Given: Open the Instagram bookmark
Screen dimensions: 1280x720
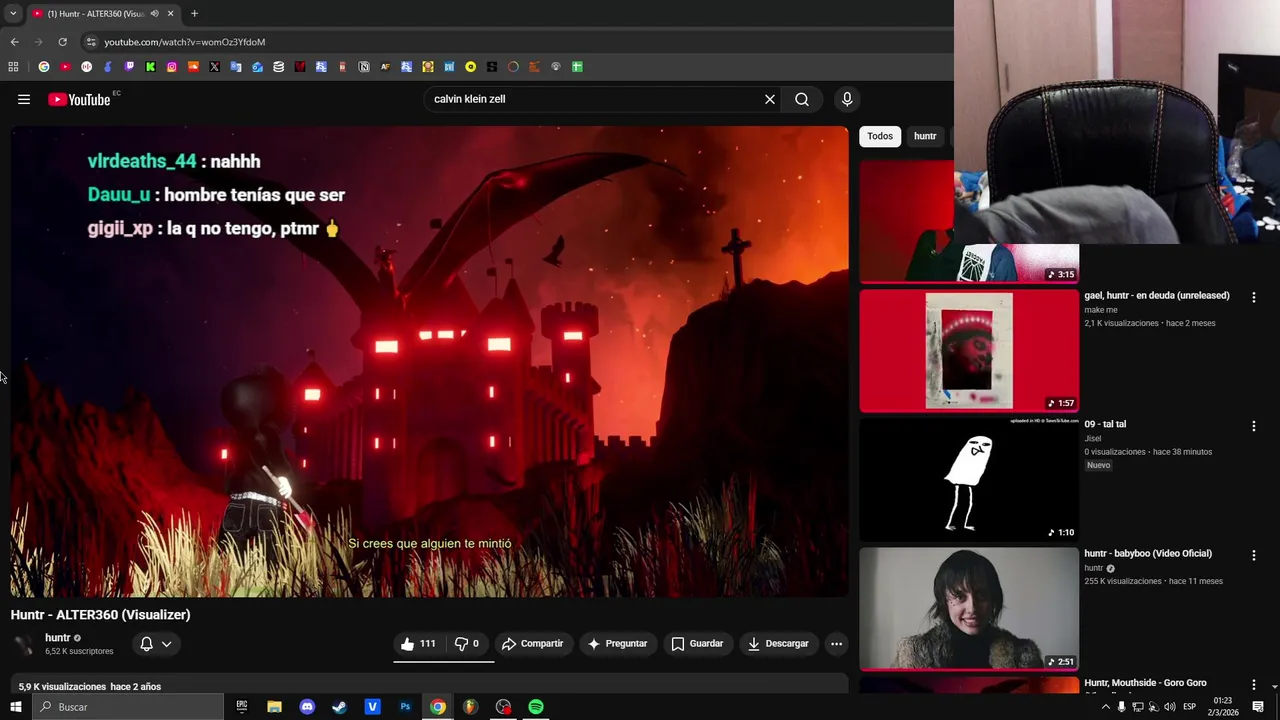Looking at the screenshot, I should click(172, 67).
